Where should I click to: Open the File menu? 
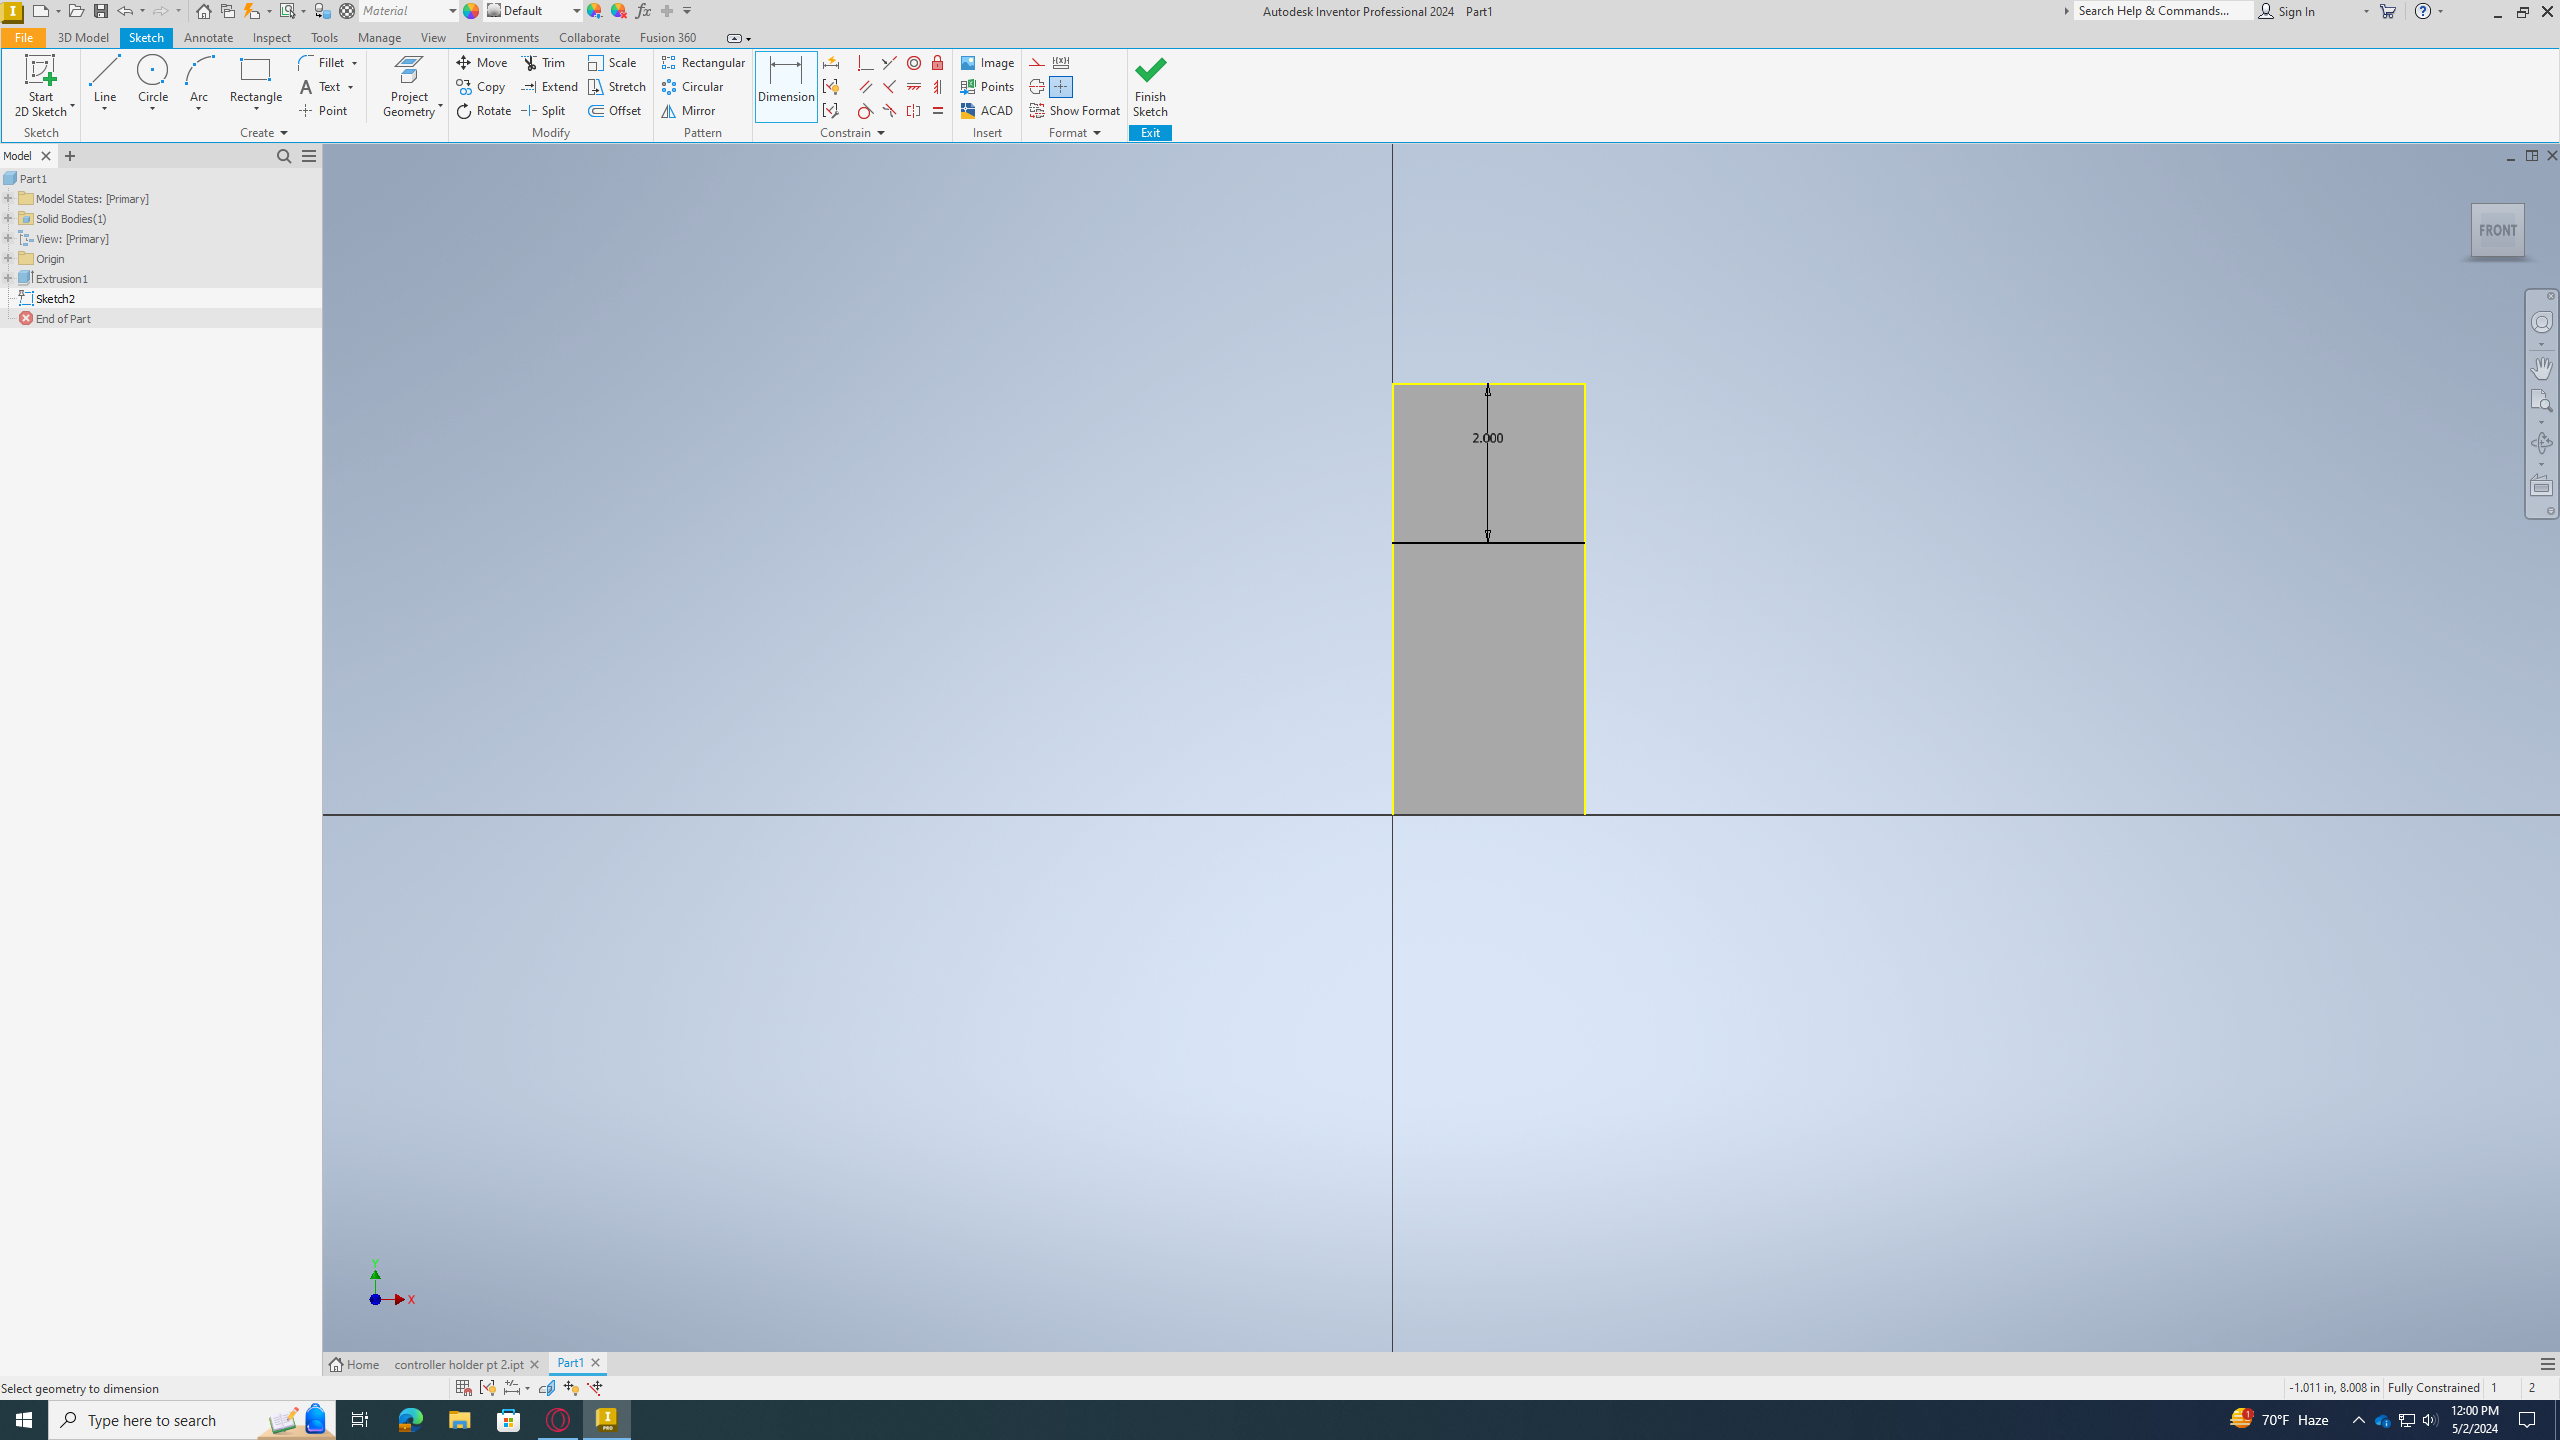pyautogui.click(x=23, y=38)
